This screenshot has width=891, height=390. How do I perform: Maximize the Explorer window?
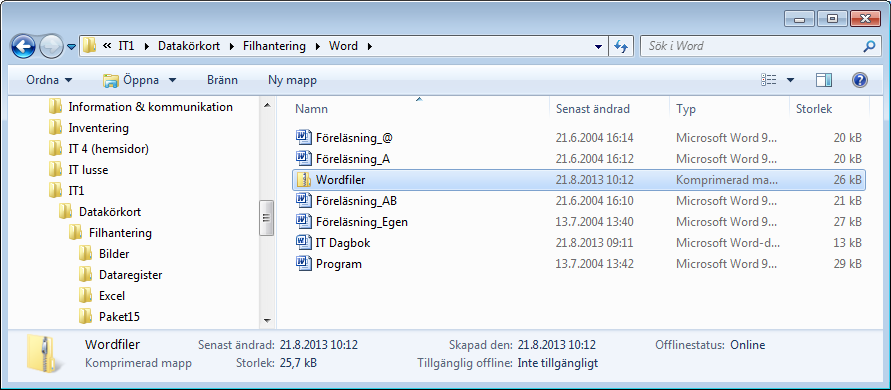tap(832, 19)
